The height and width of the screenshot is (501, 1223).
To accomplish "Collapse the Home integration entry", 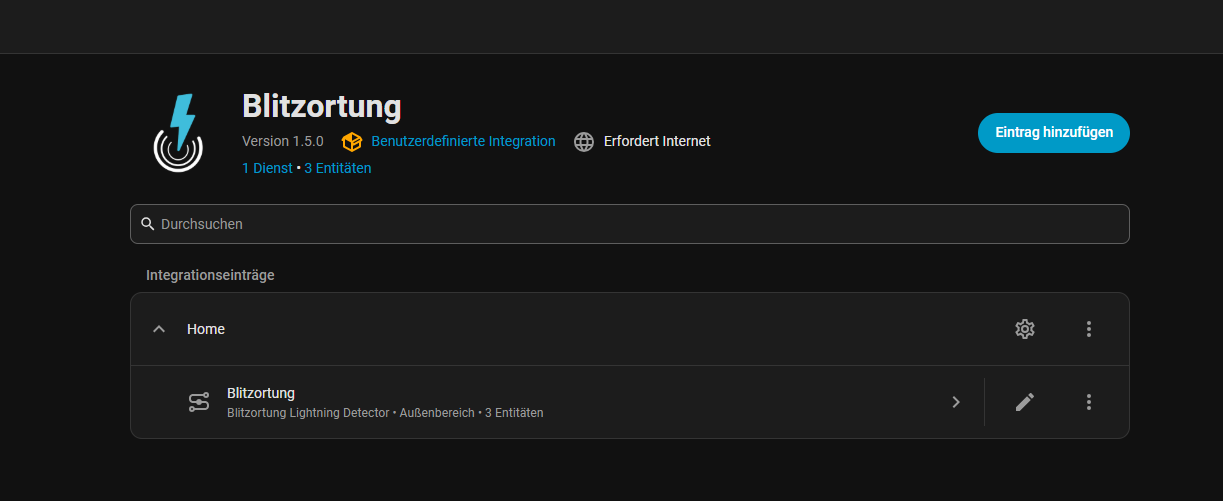I will click(159, 329).
